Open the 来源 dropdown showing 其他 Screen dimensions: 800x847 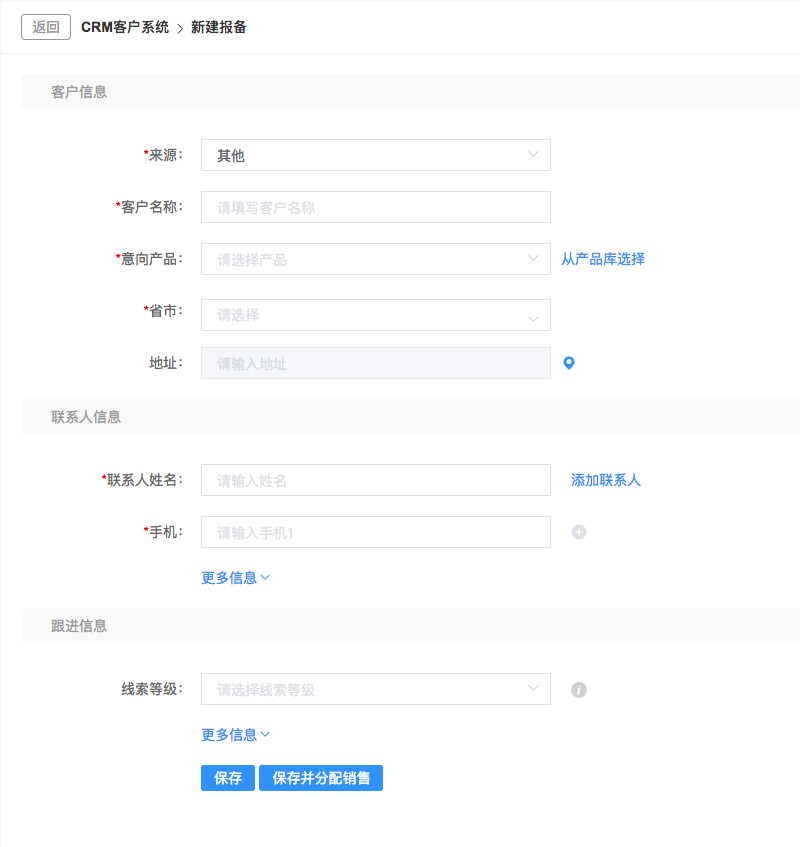click(375, 155)
